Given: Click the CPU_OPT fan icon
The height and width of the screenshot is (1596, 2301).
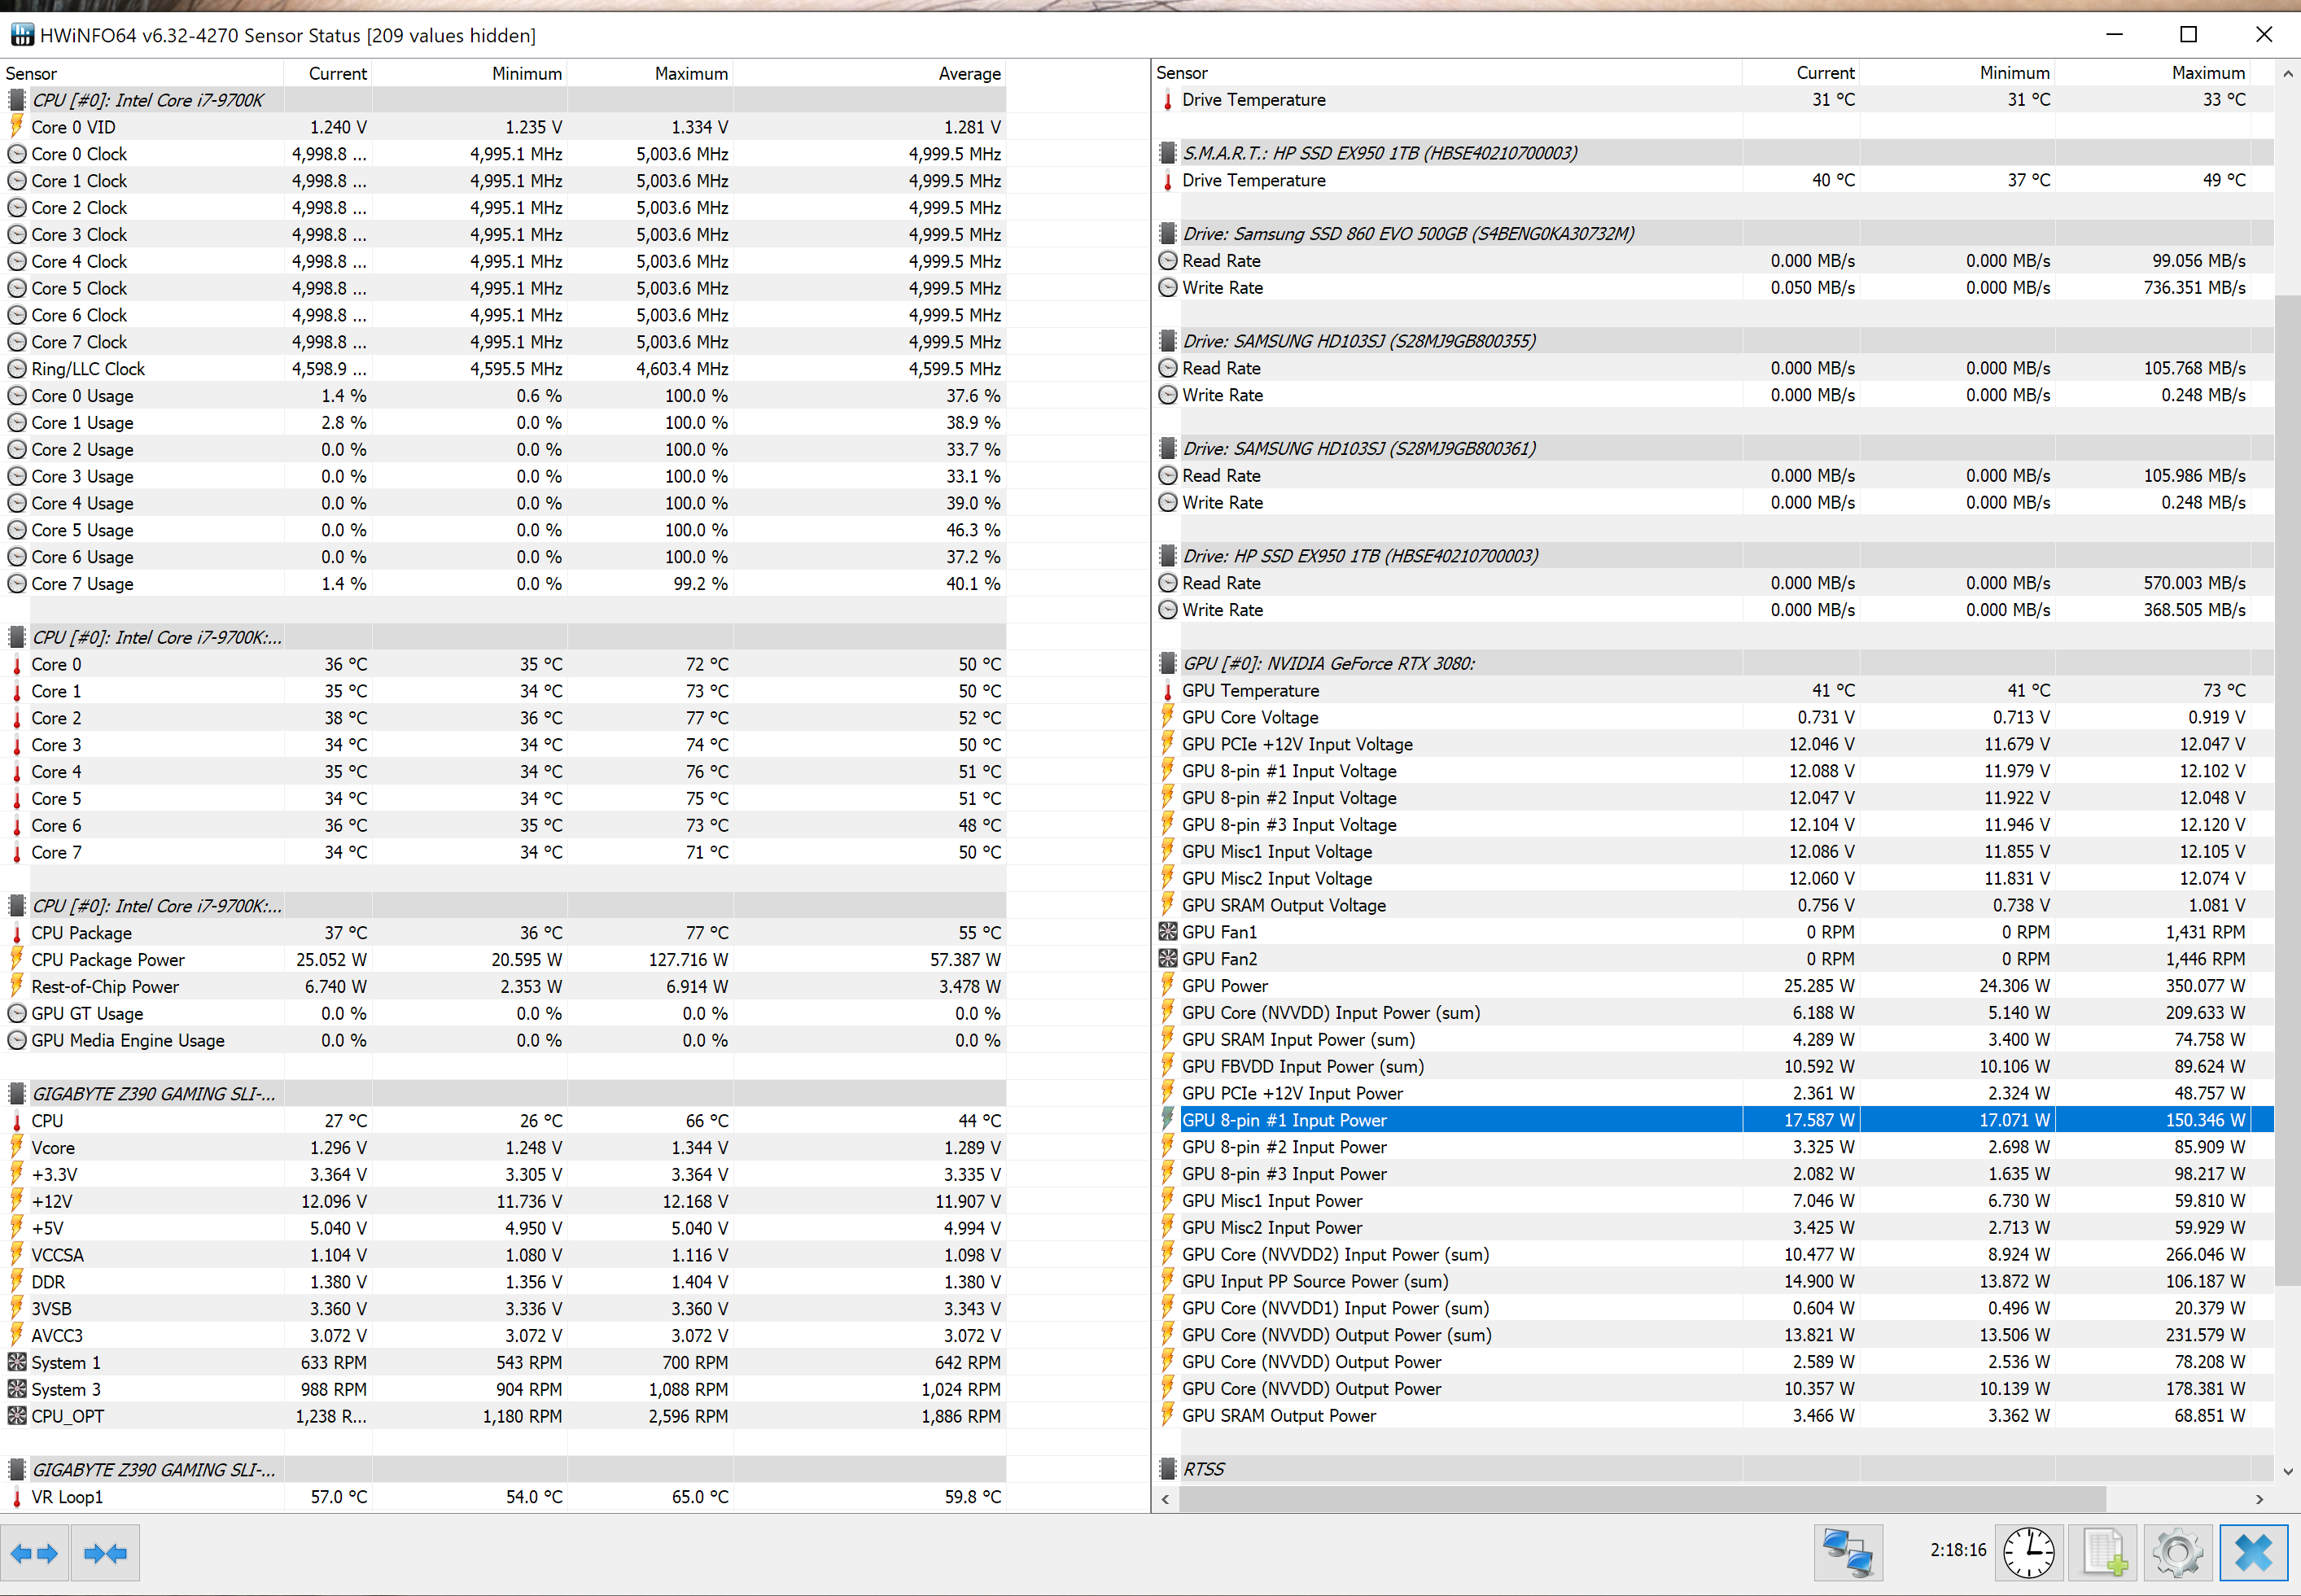Looking at the screenshot, I should point(17,1416).
